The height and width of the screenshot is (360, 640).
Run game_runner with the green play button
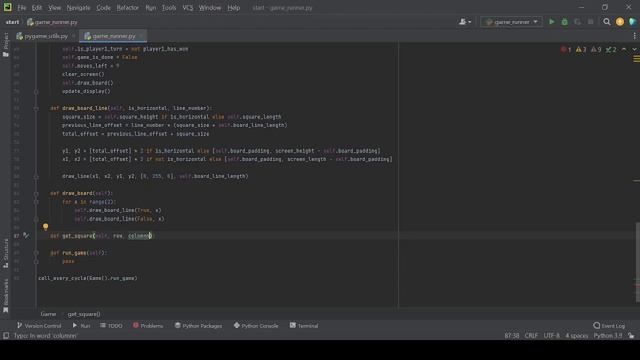coord(551,22)
